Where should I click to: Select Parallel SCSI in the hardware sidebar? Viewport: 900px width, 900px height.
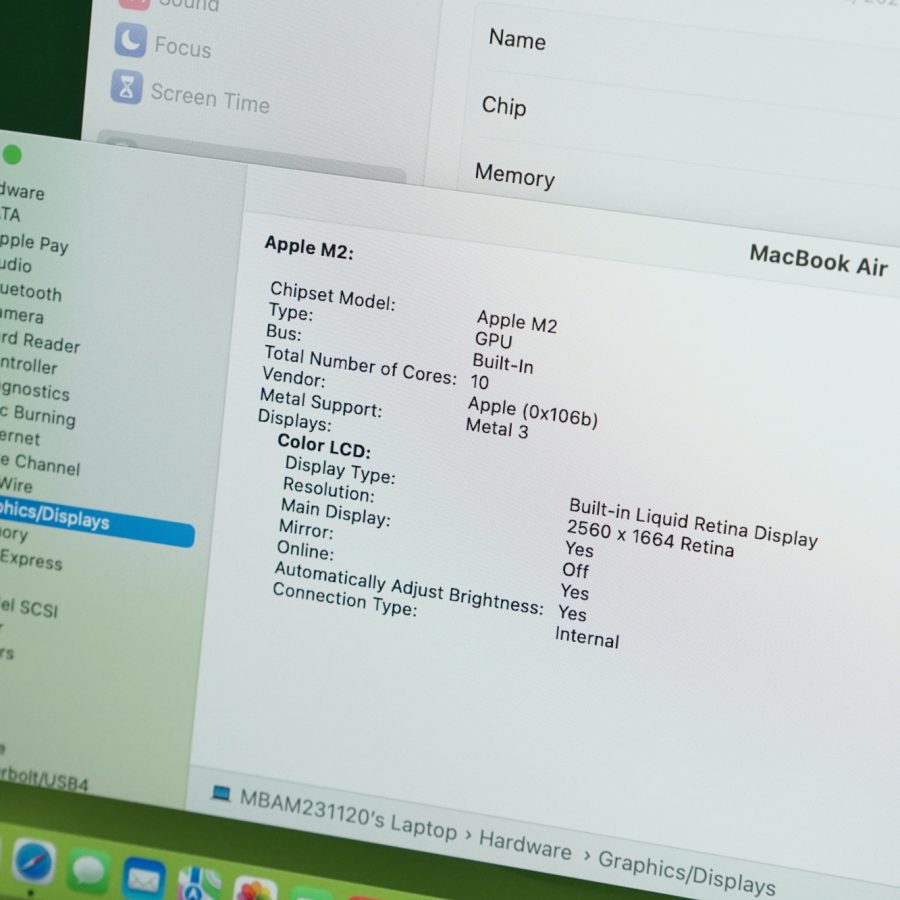tap(29, 607)
